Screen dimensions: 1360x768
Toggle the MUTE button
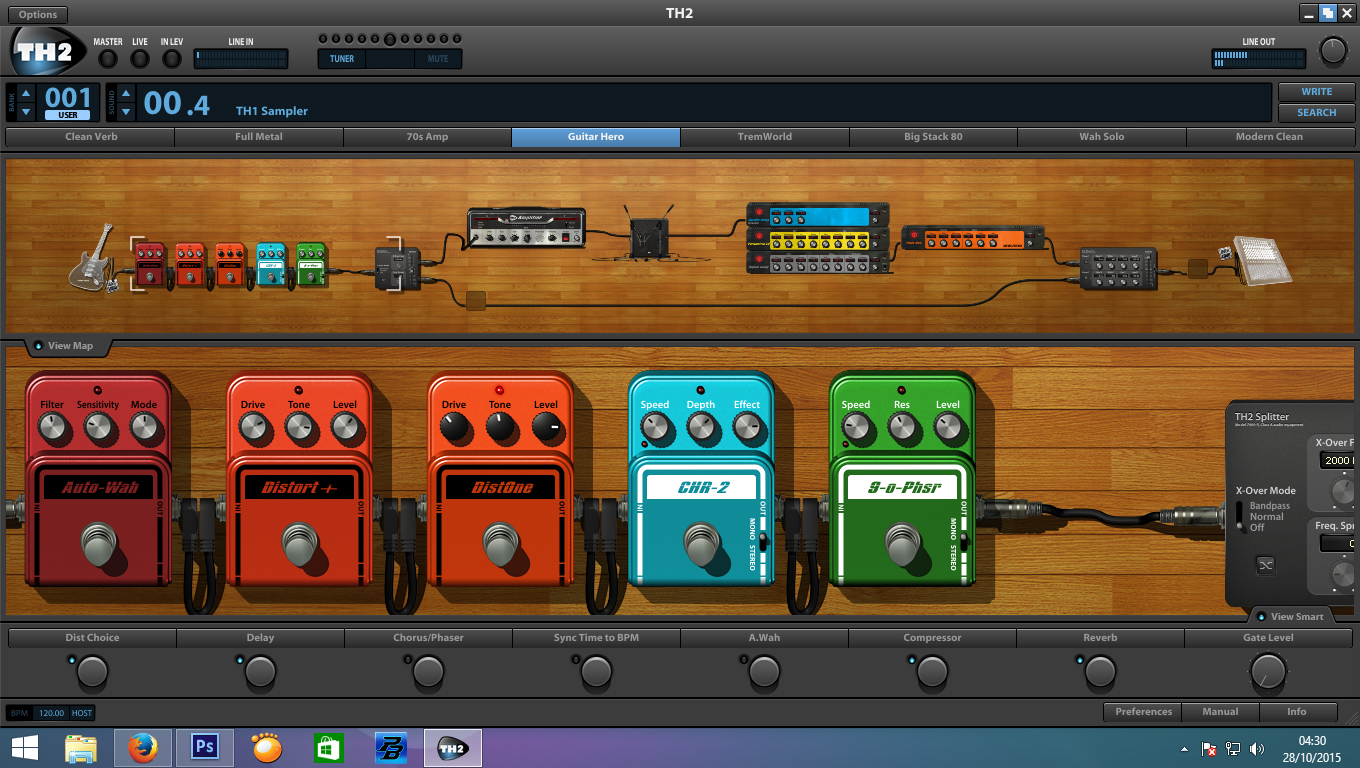tap(438, 59)
